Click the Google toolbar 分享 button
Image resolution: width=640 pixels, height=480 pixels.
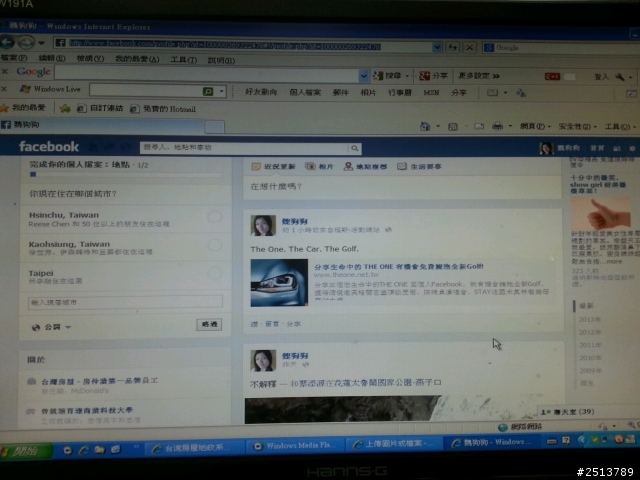pos(433,76)
